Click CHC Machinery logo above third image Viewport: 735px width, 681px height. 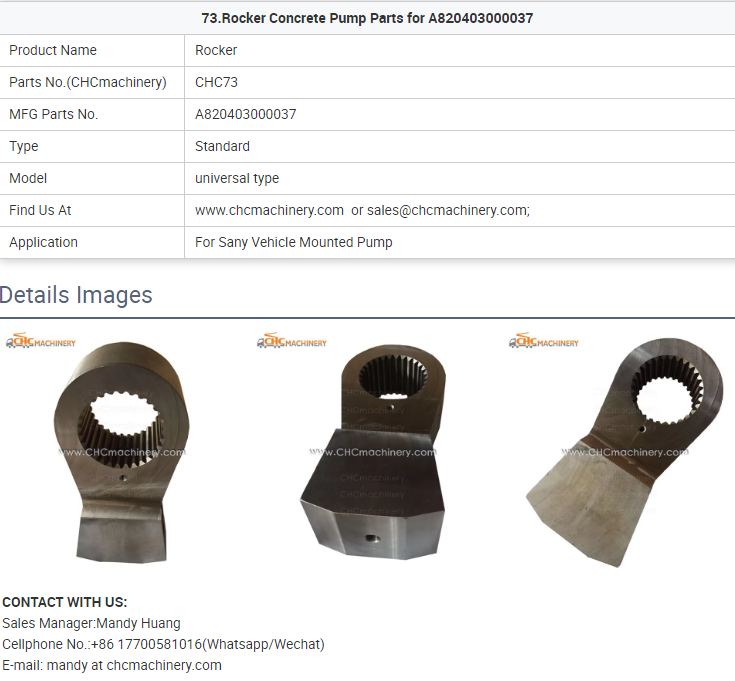click(x=544, y=341)
